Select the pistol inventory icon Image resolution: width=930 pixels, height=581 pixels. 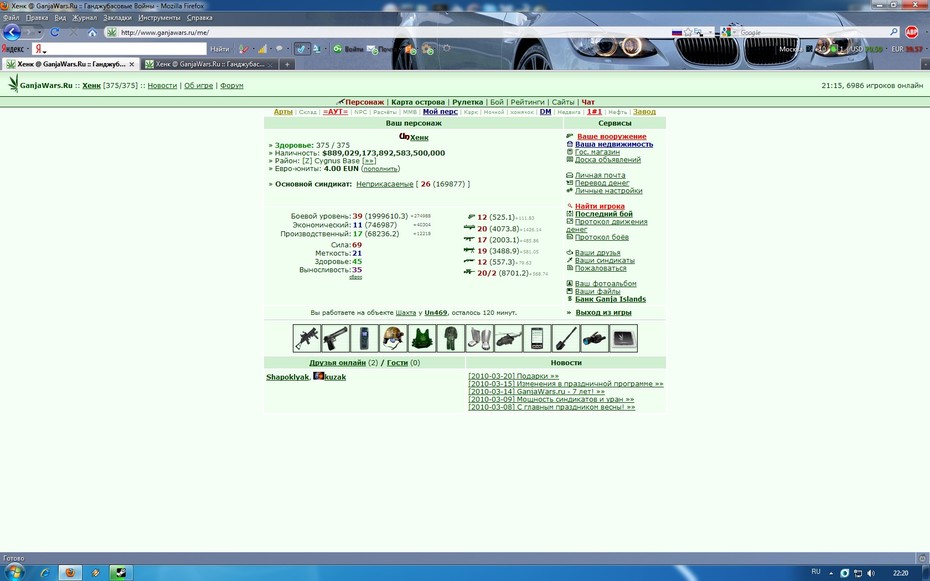coord(336,338)
